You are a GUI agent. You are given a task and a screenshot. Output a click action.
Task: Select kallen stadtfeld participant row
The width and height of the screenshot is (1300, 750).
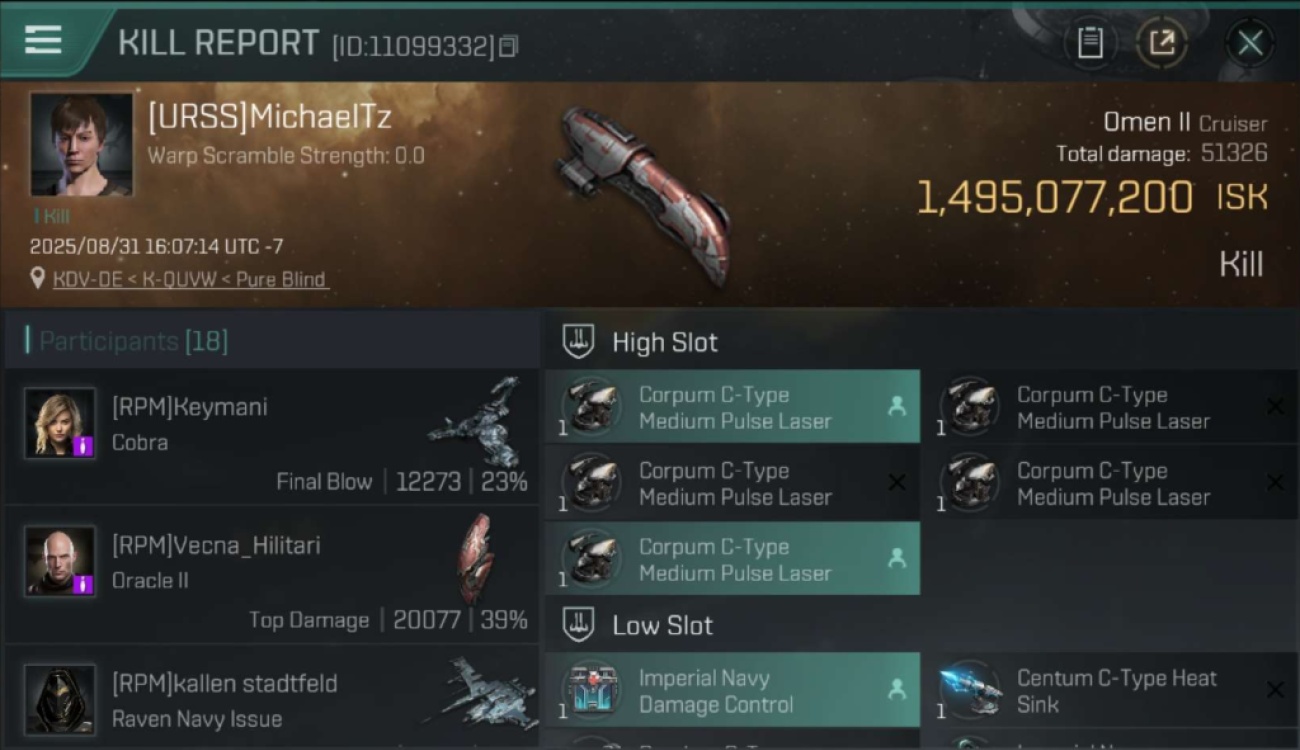(x=272, y=699)
